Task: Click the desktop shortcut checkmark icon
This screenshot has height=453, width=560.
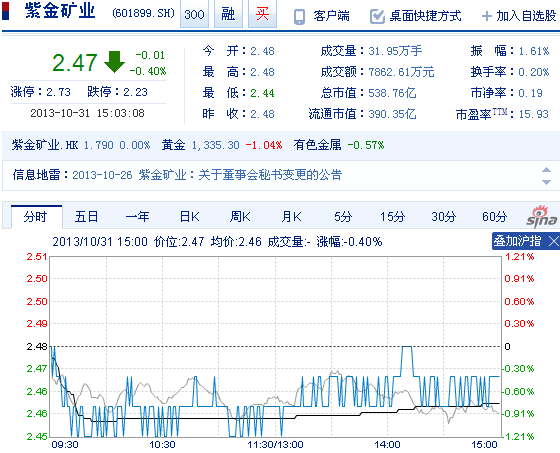Action: click(x=377, y=16)
